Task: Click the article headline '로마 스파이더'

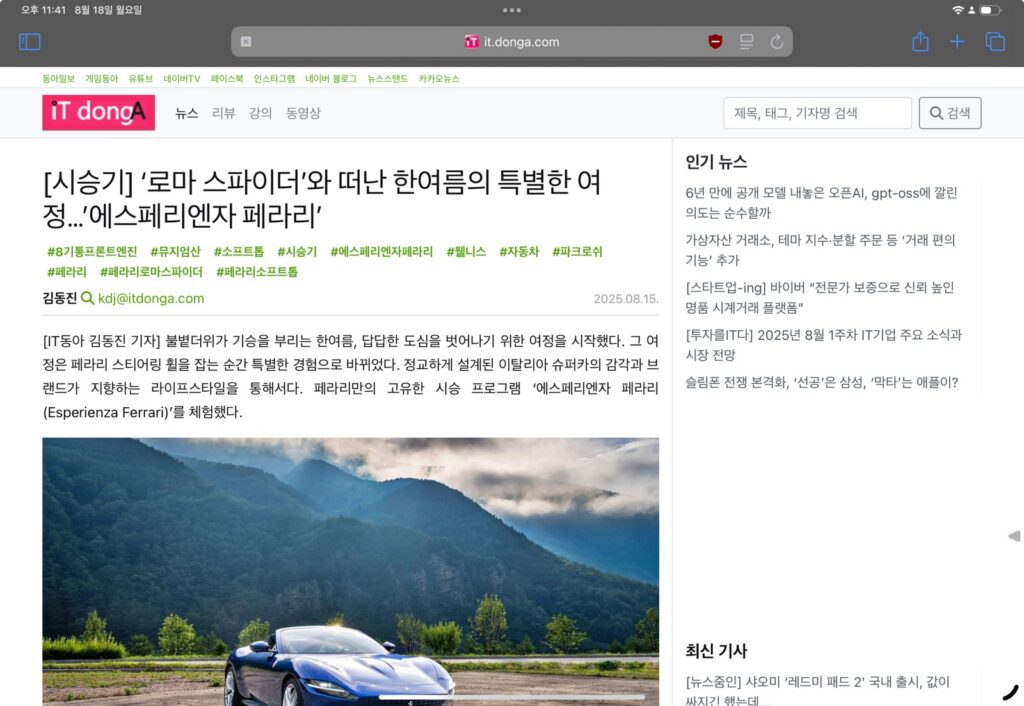Action: (x=323, y=199)
